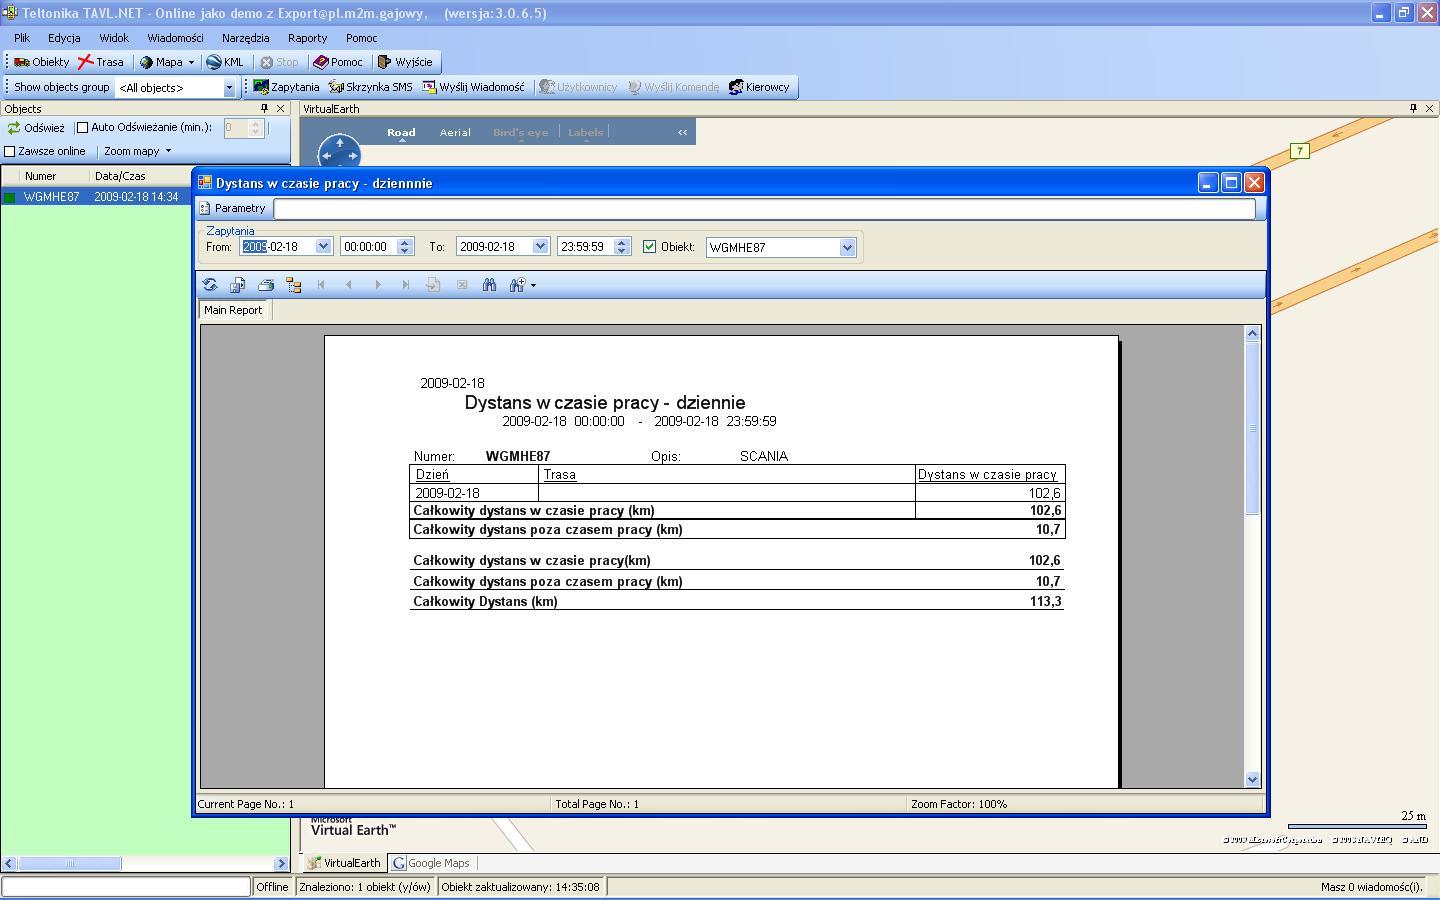Click the Parametry text field
1440x900 pixels.
click(764, 208)
